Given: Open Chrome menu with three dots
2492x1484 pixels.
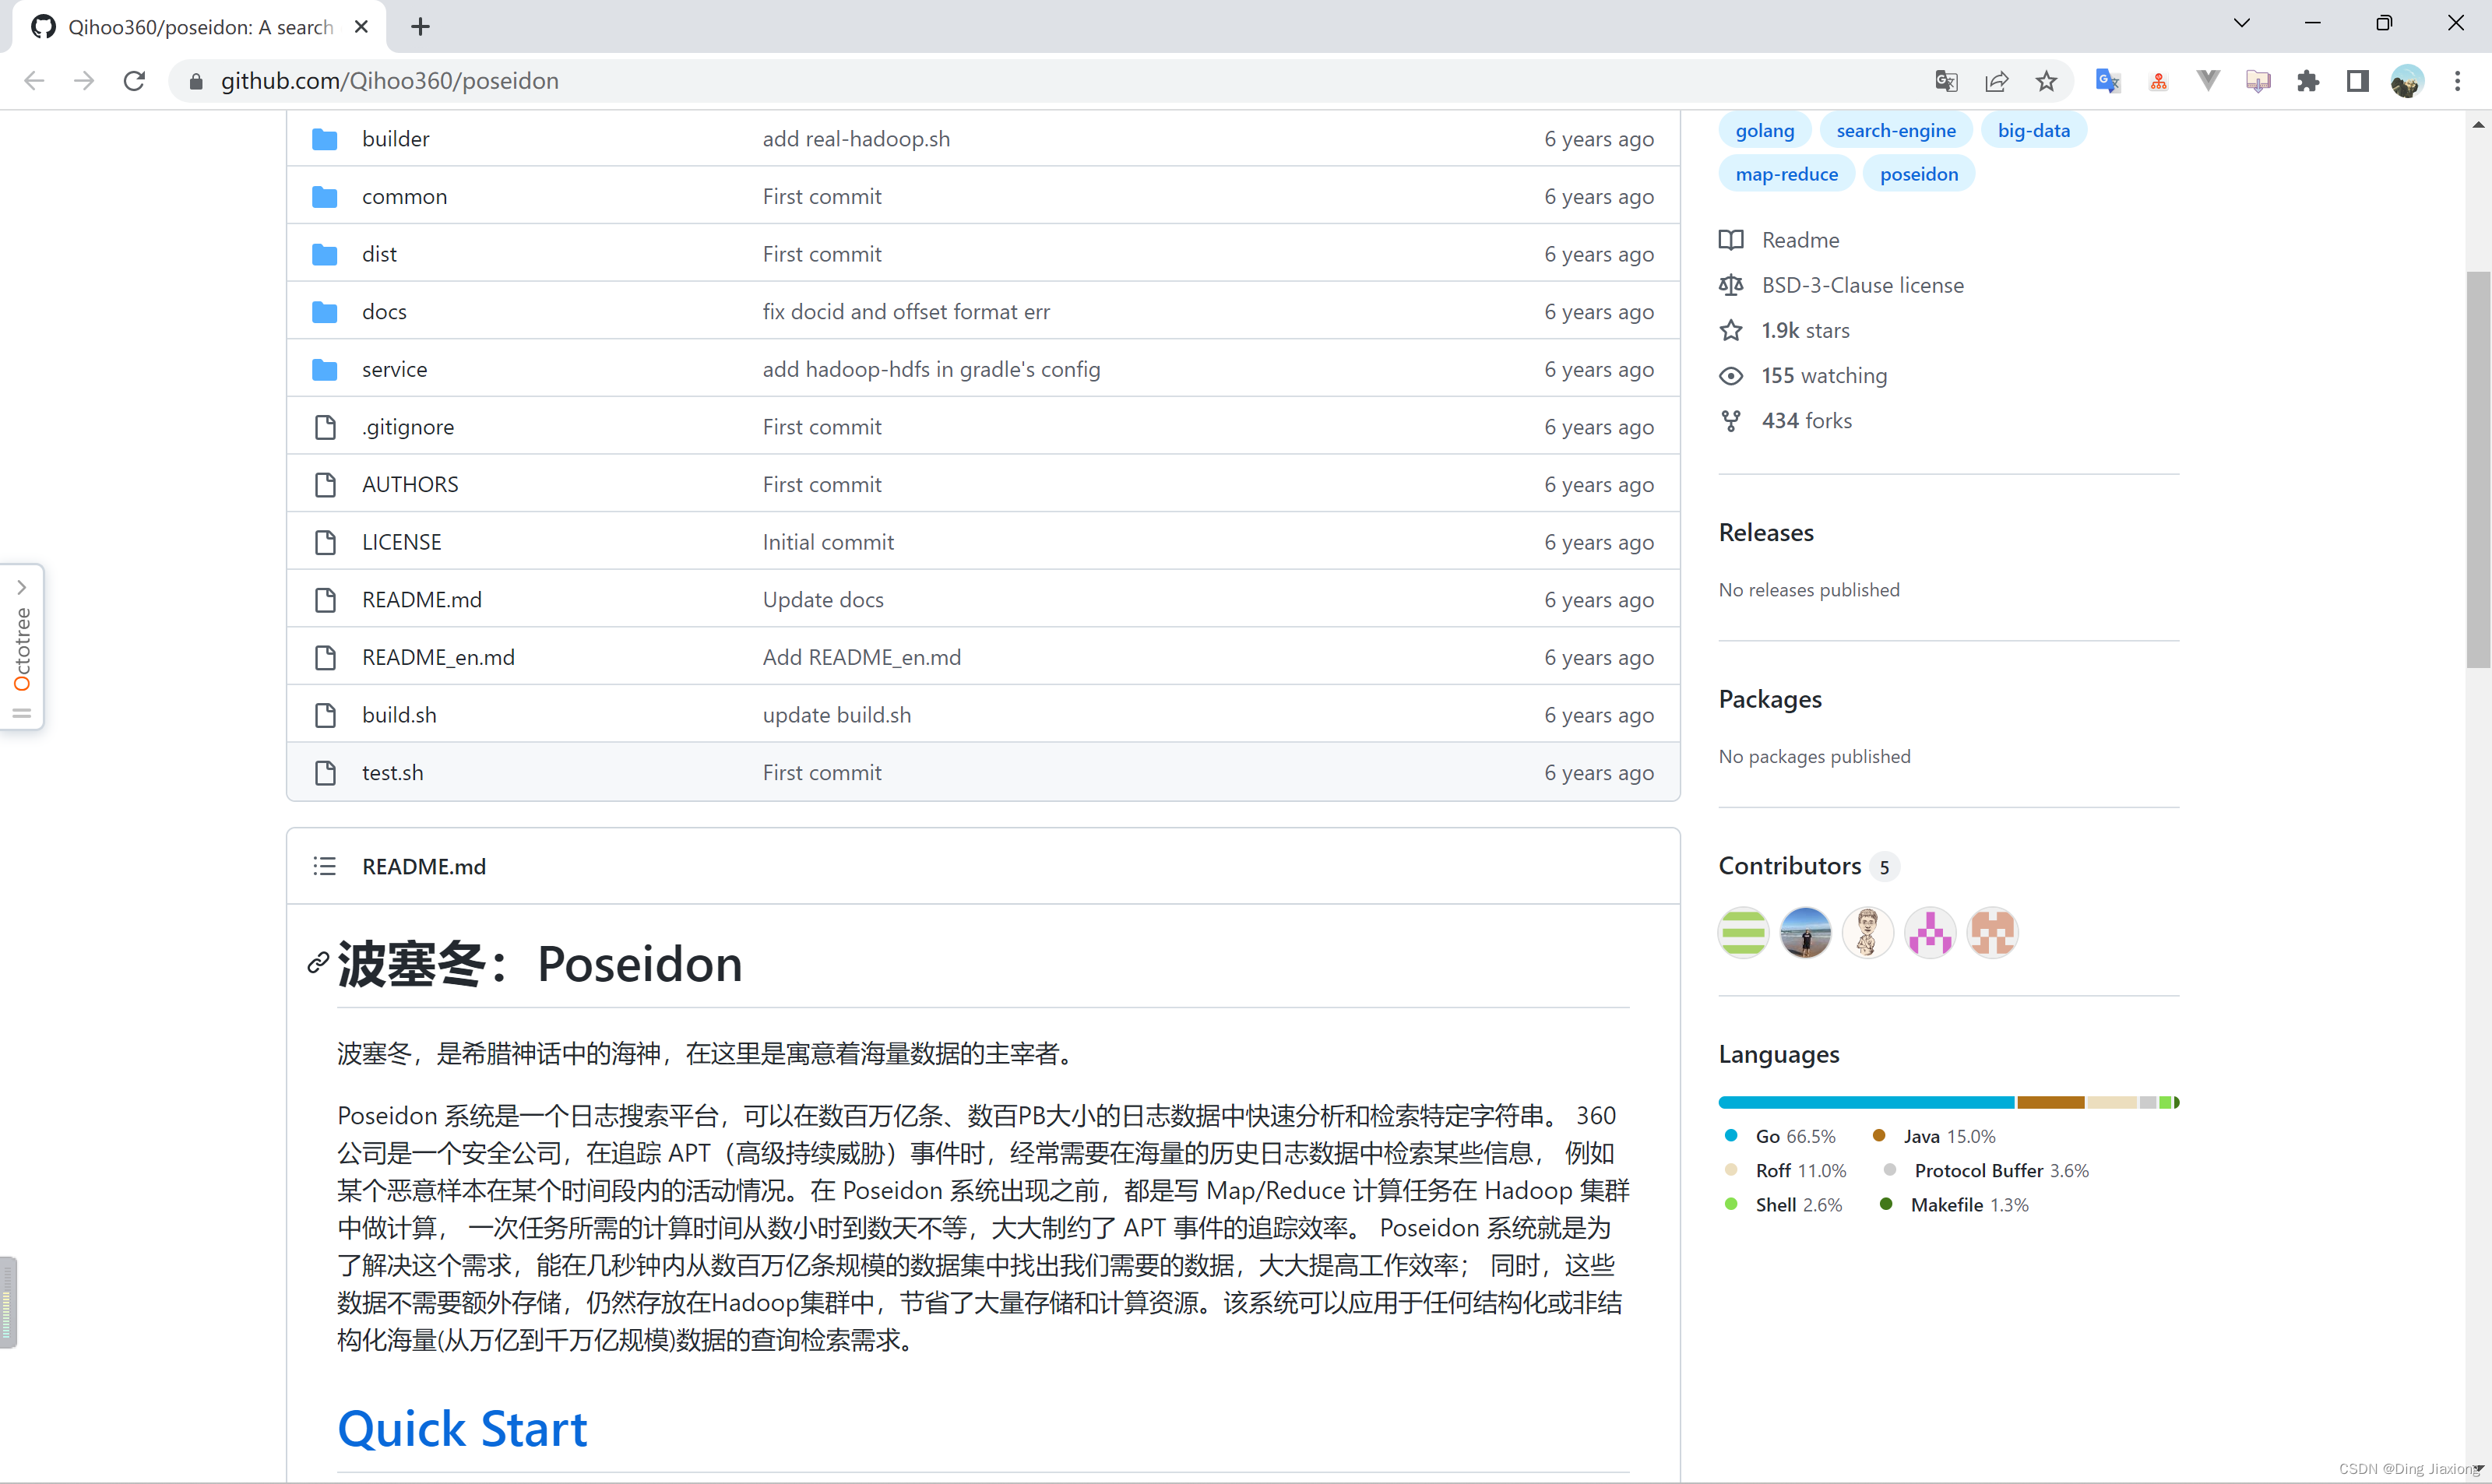Looking at the screenshot, I should tap(2457, 81).
